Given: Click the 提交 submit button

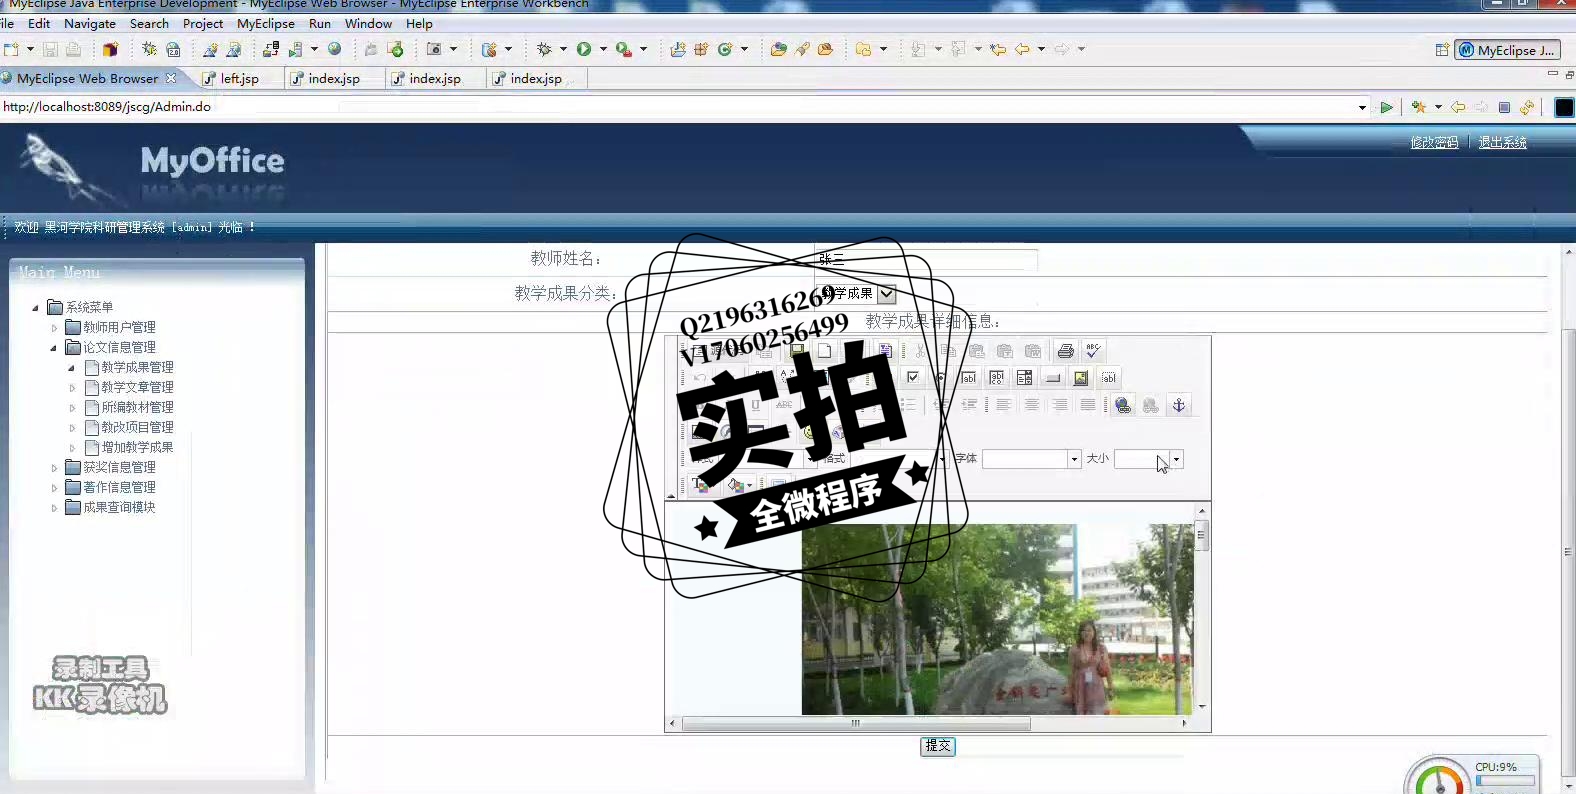Looking at the screenshot, I should coord(938,746).
